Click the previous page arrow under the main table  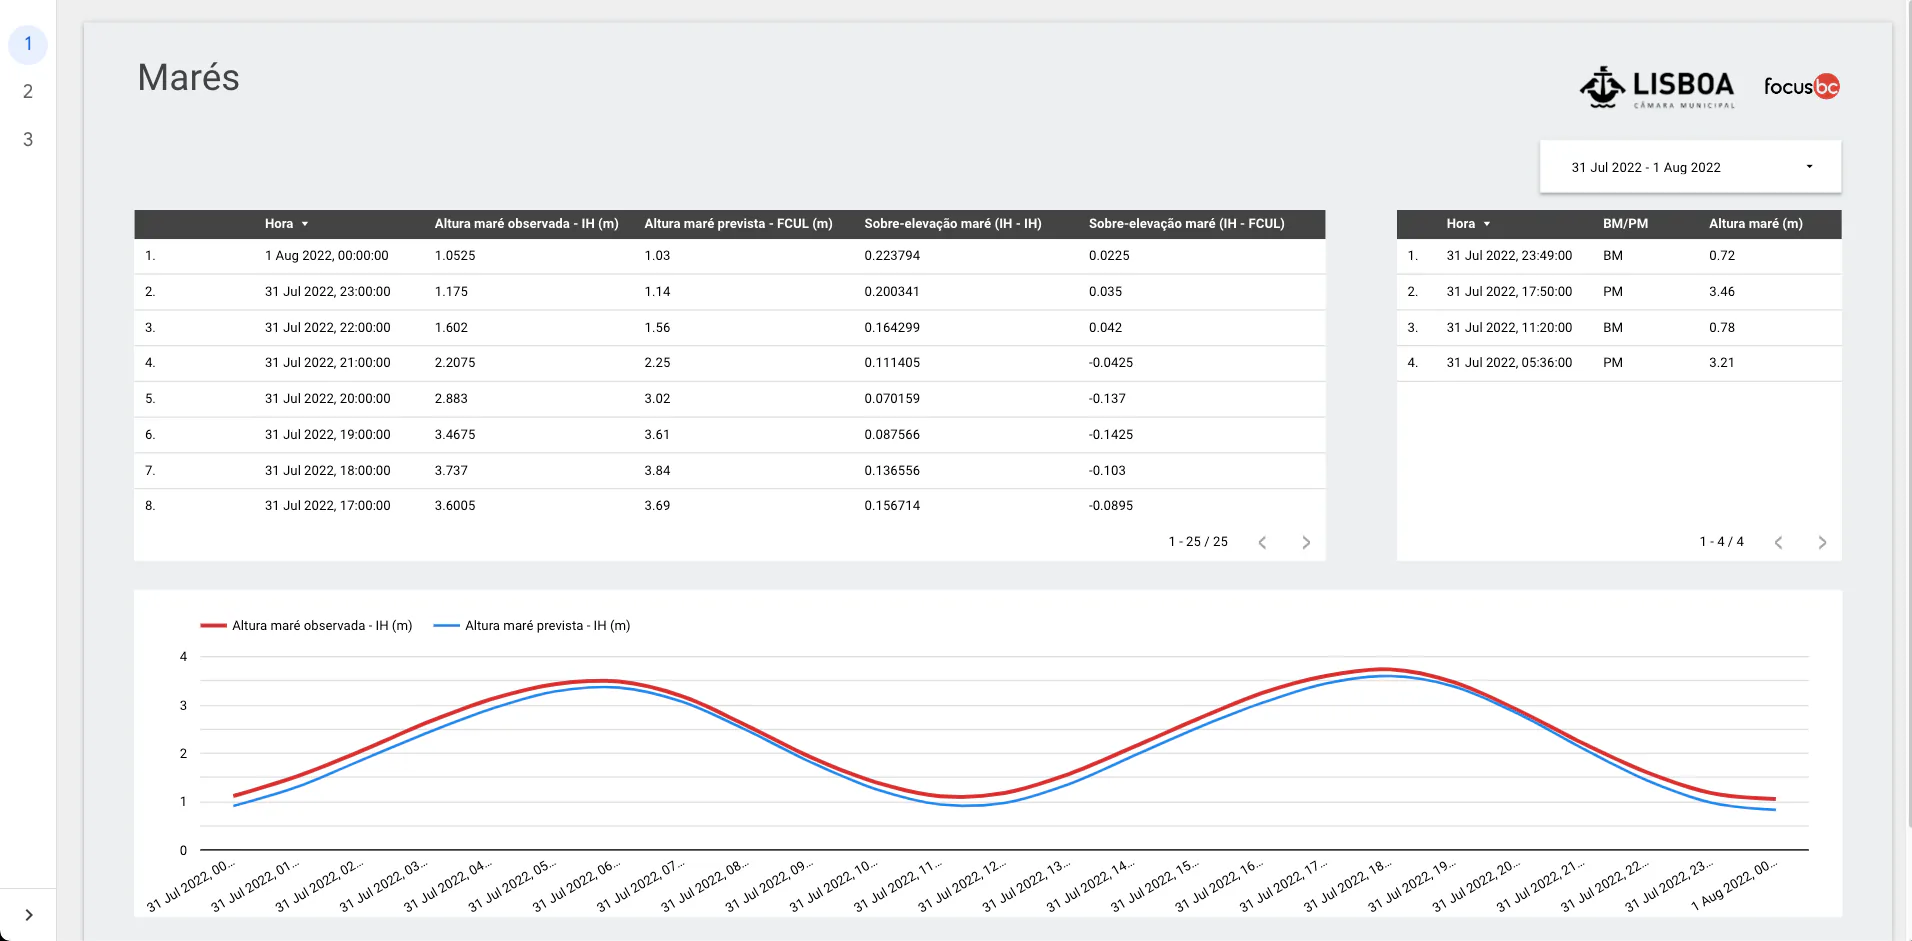[x=1262, y=541]
